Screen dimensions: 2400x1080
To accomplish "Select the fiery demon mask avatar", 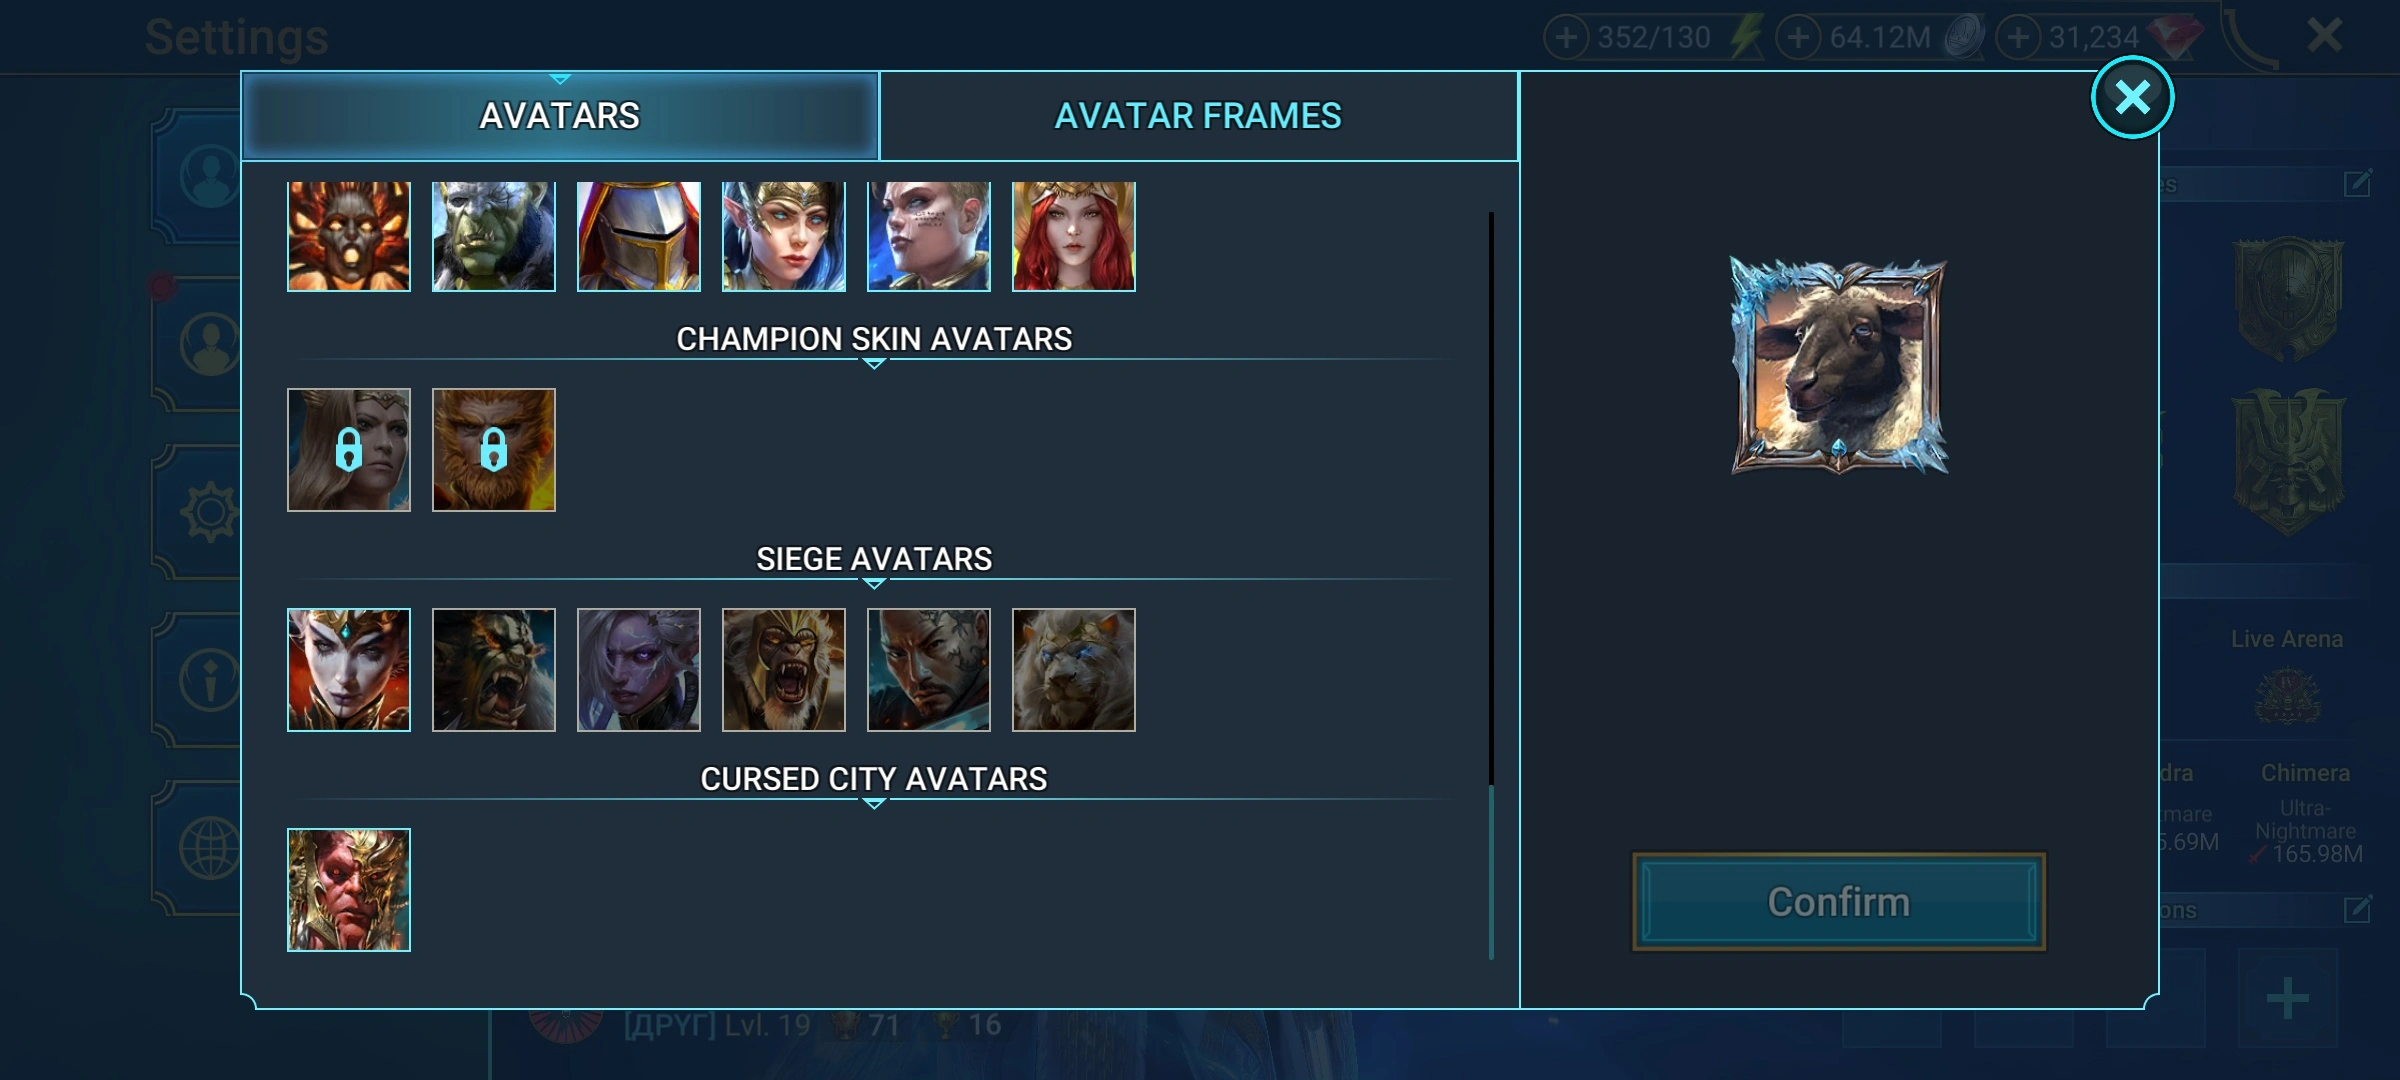I will [349, 236].
